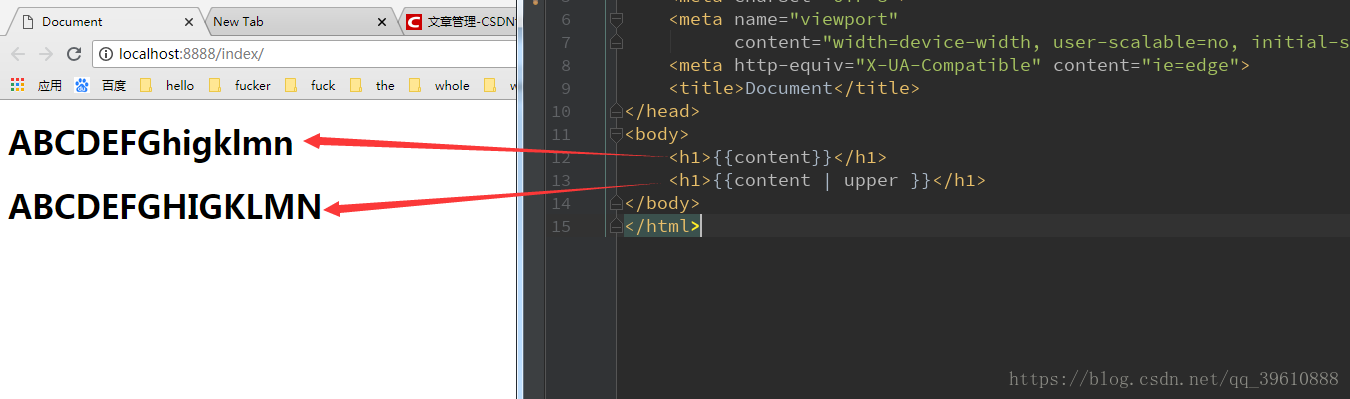View site information icon in address bar
The image size is (1350, 399).
106,54
